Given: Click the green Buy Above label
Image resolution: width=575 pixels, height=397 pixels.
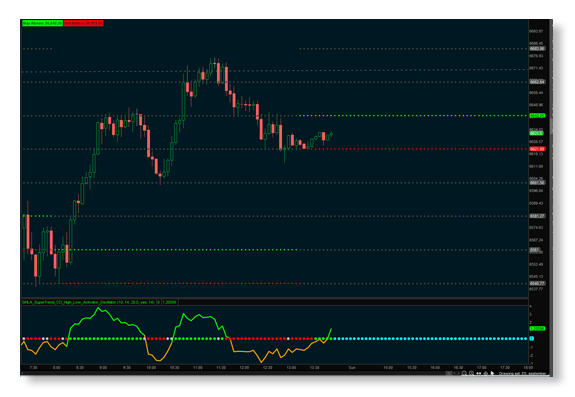Looking at the screenshot, I should [42, 23].
